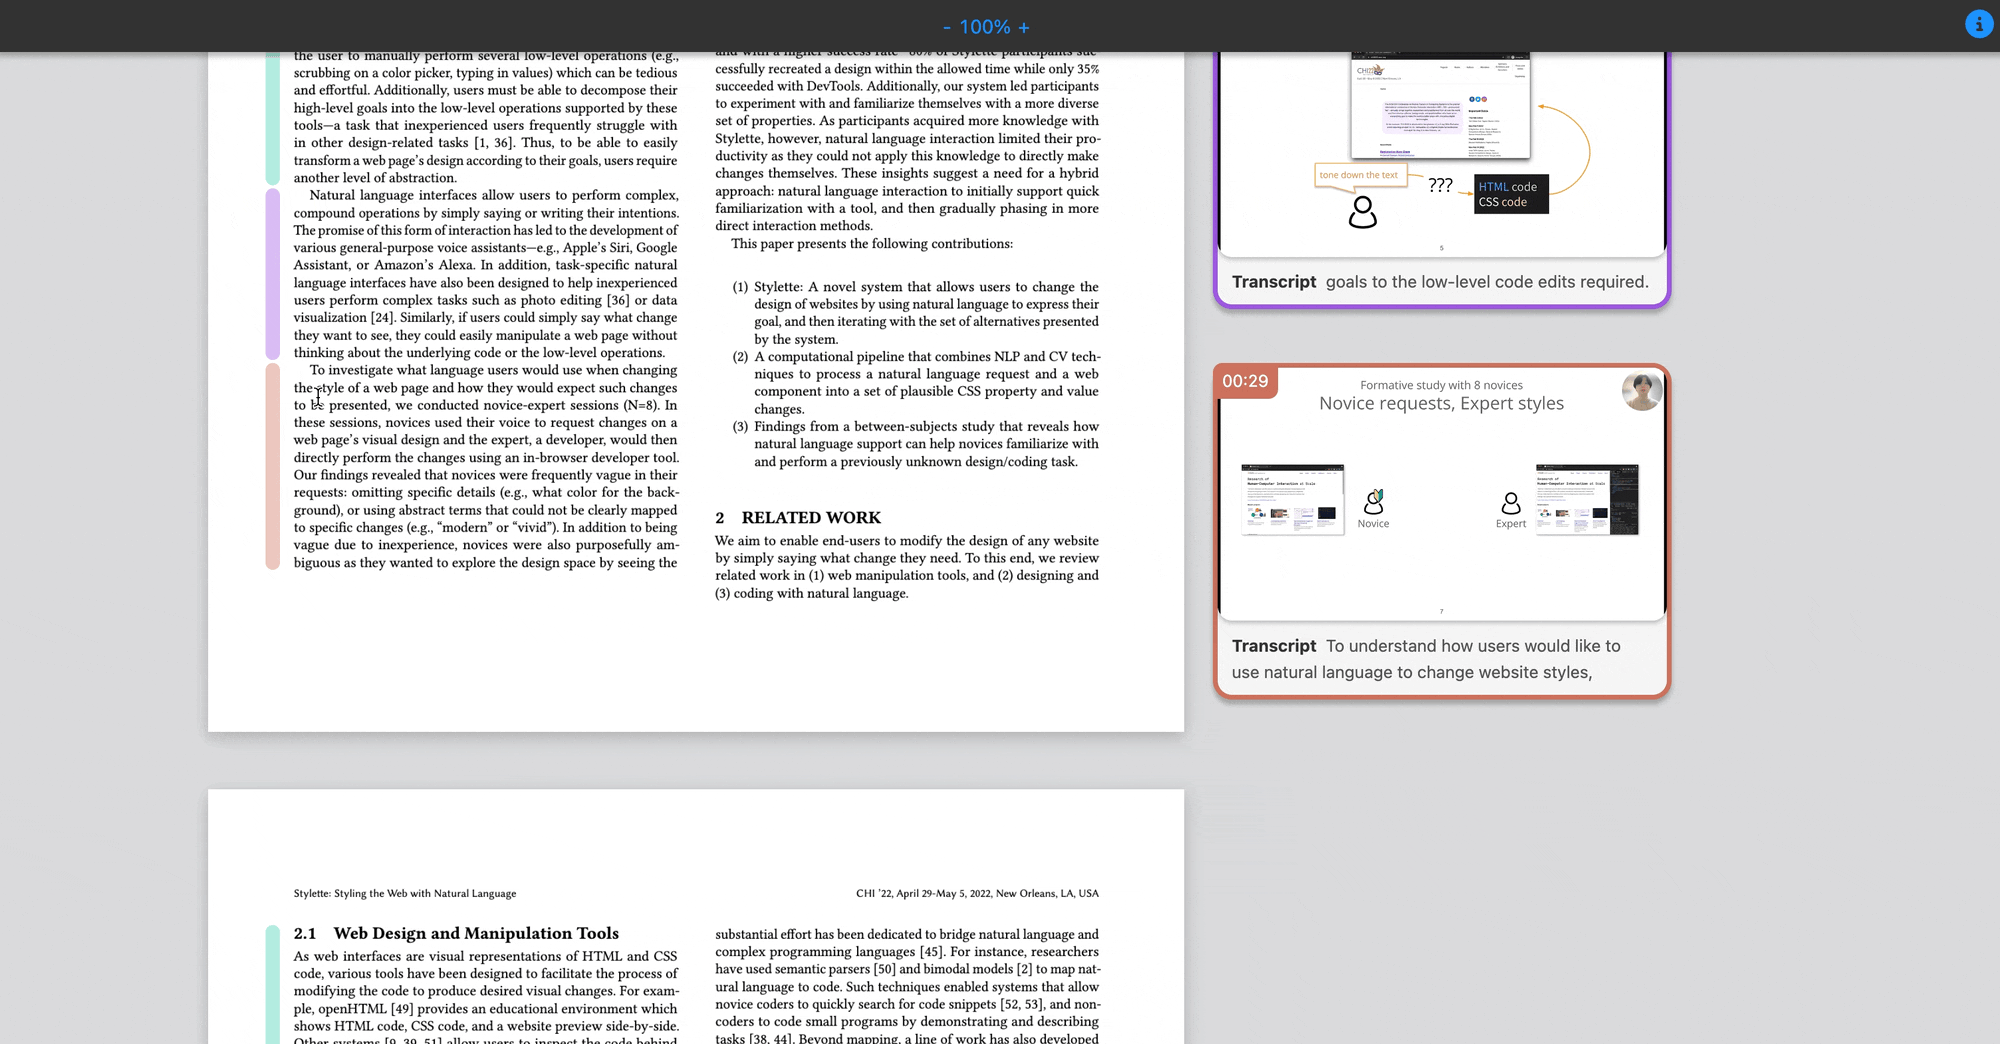The width and height of the screenshot is (2000, 1044).
Task: Click 'Formative study with 8 novices' slide subtitle
Action: [x=1441, y=385]
